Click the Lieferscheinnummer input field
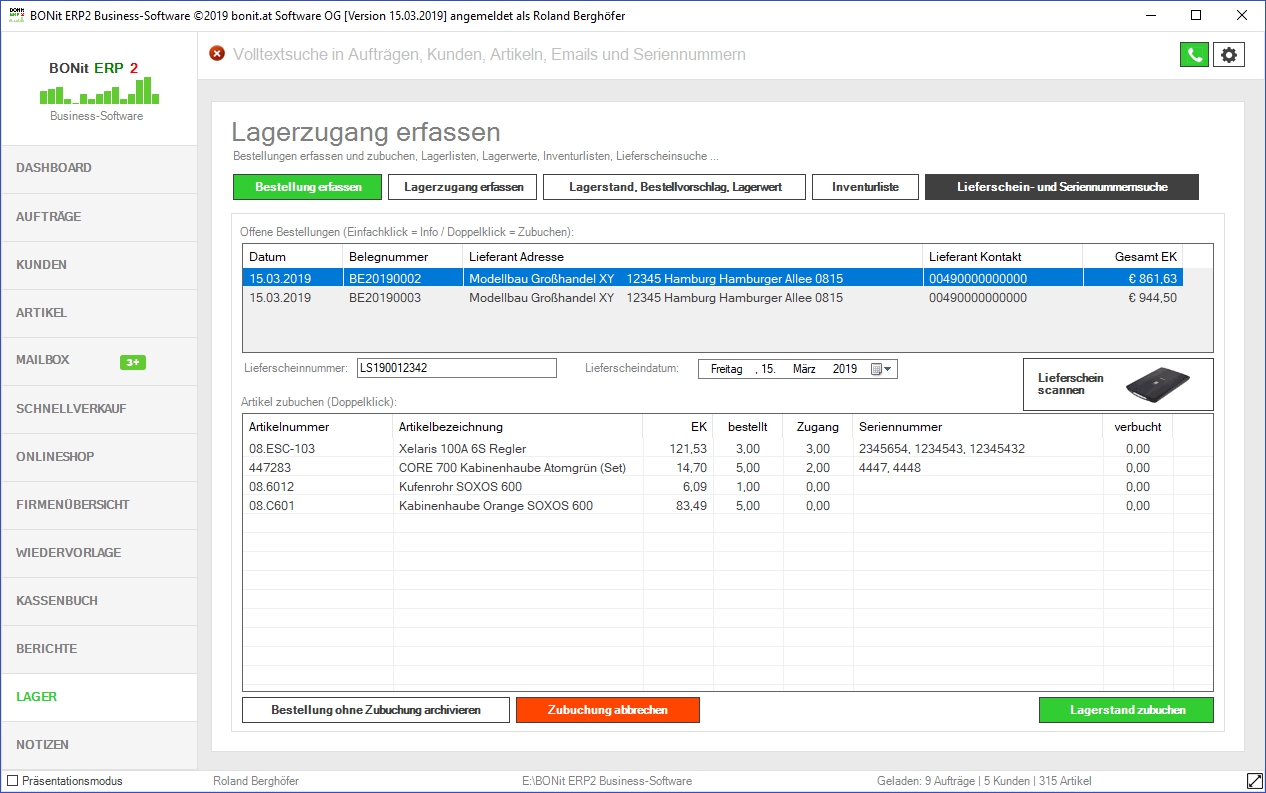Viewport: 1266px width, 793px height. [457, 369]
